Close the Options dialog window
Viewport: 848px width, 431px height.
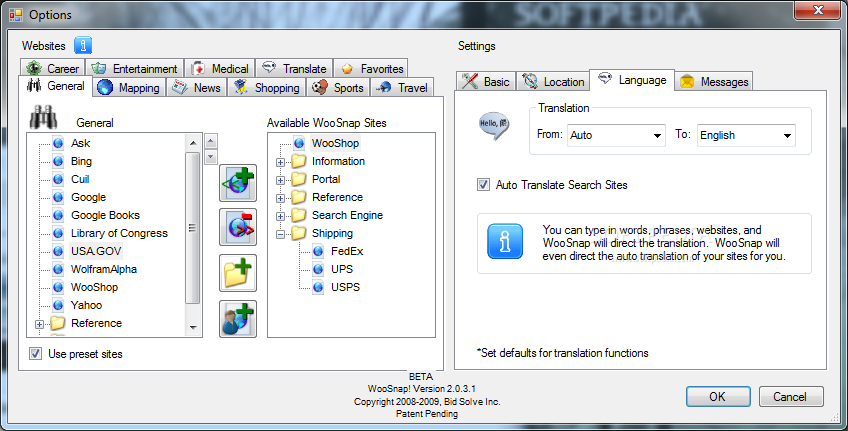818,10
